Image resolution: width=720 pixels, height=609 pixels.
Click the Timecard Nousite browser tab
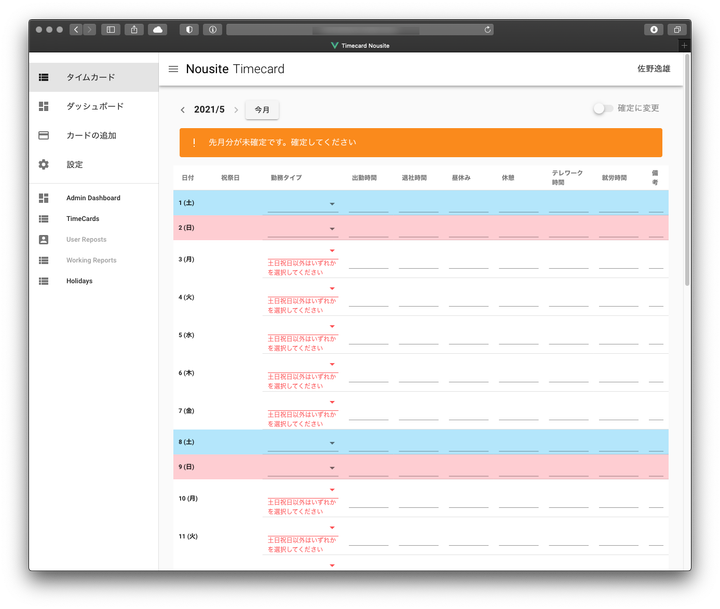(360, 45)
